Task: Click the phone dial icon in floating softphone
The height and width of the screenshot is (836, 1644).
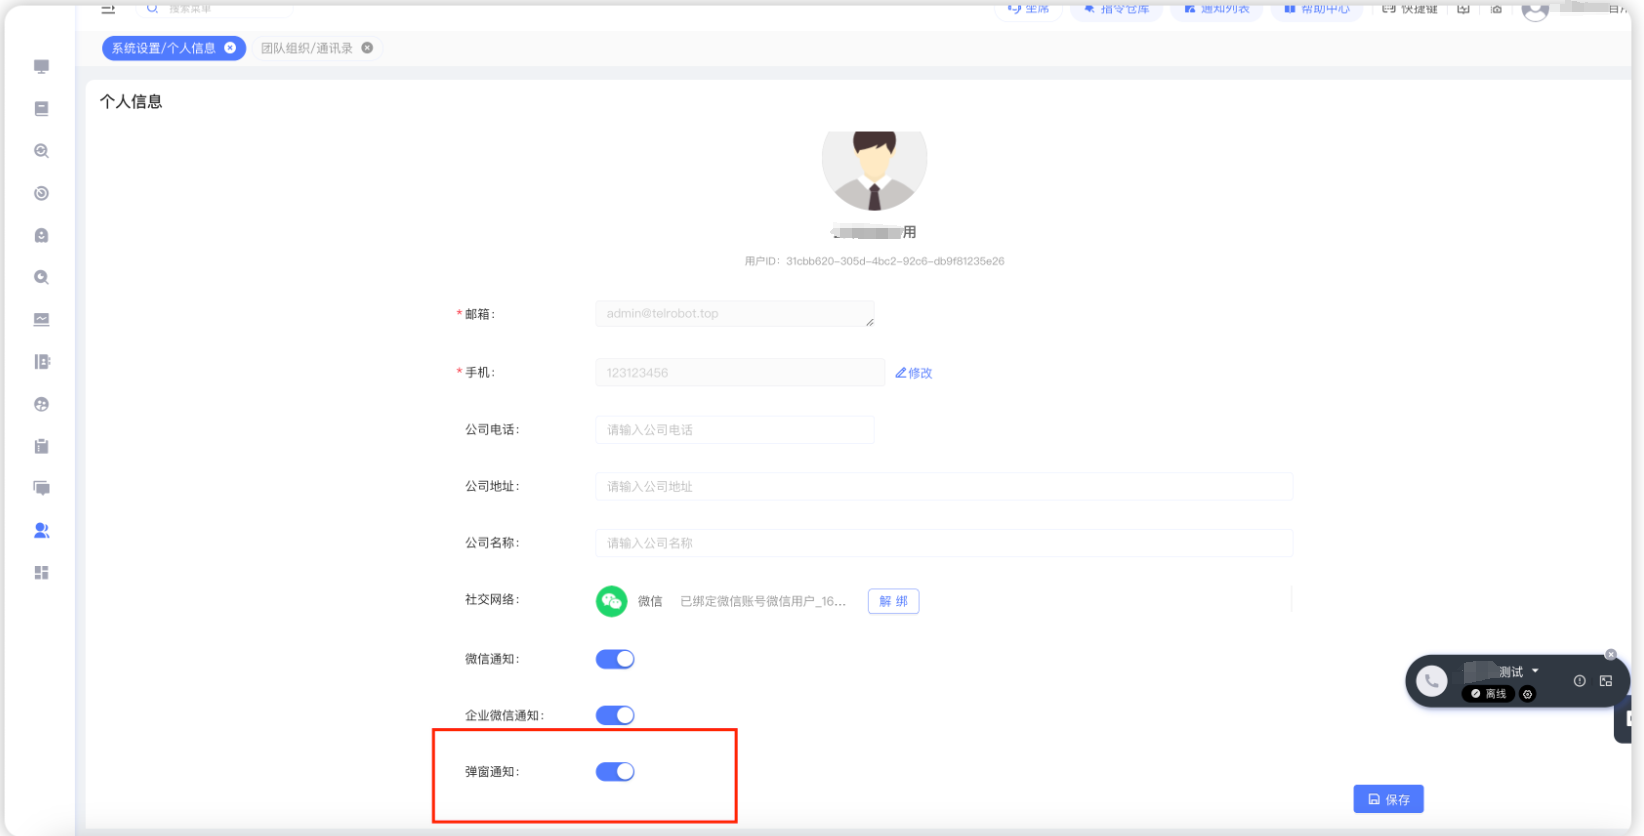Action: coord(1431,681)
